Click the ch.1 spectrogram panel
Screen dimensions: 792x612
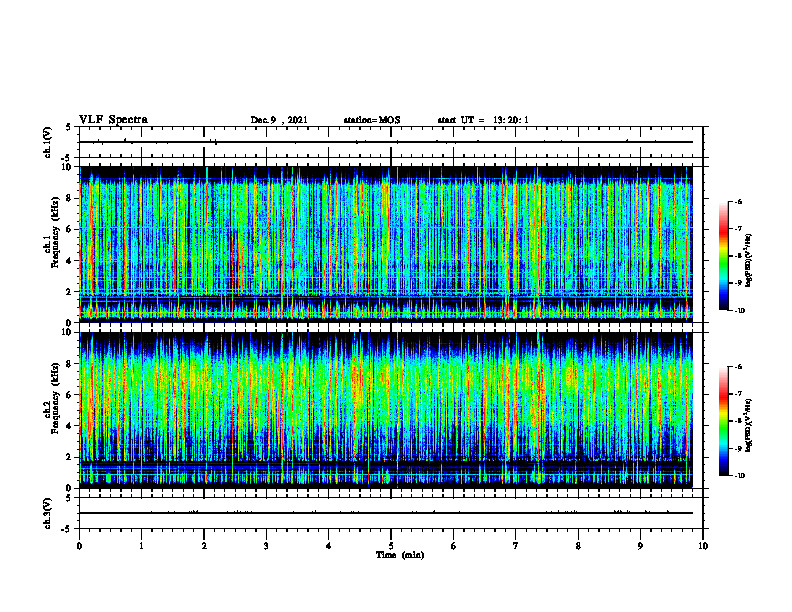click(386, 244)
